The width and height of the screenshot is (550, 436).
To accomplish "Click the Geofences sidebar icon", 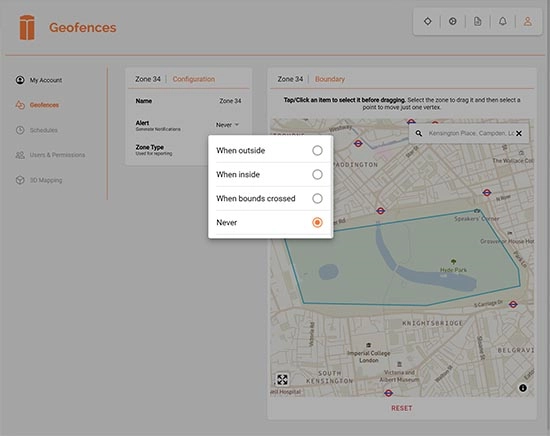I will click(x=20, y=105).
